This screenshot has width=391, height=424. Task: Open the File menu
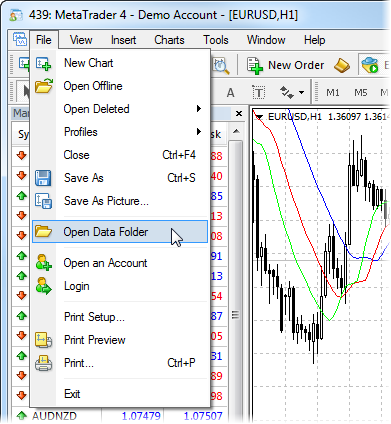(x=44, y=40)
